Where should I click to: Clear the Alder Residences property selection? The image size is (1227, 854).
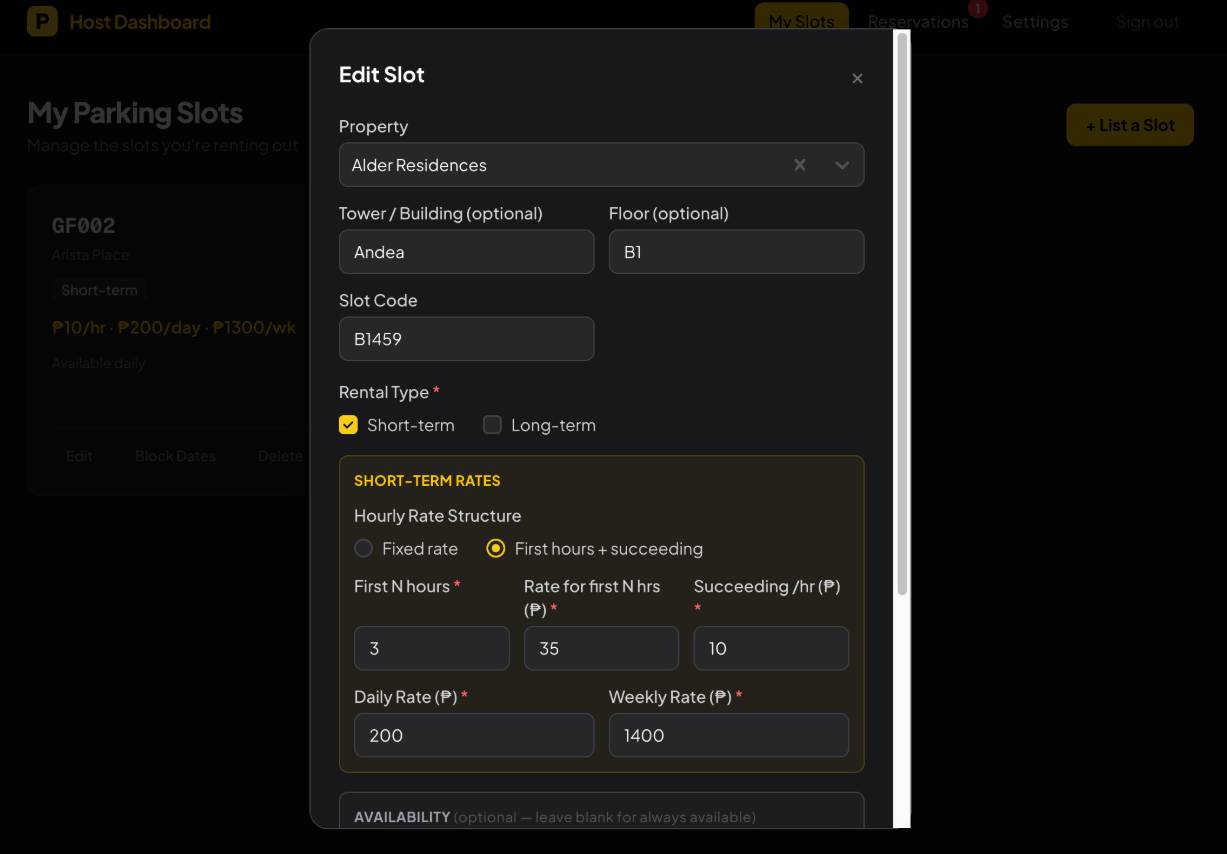[800, 165]
